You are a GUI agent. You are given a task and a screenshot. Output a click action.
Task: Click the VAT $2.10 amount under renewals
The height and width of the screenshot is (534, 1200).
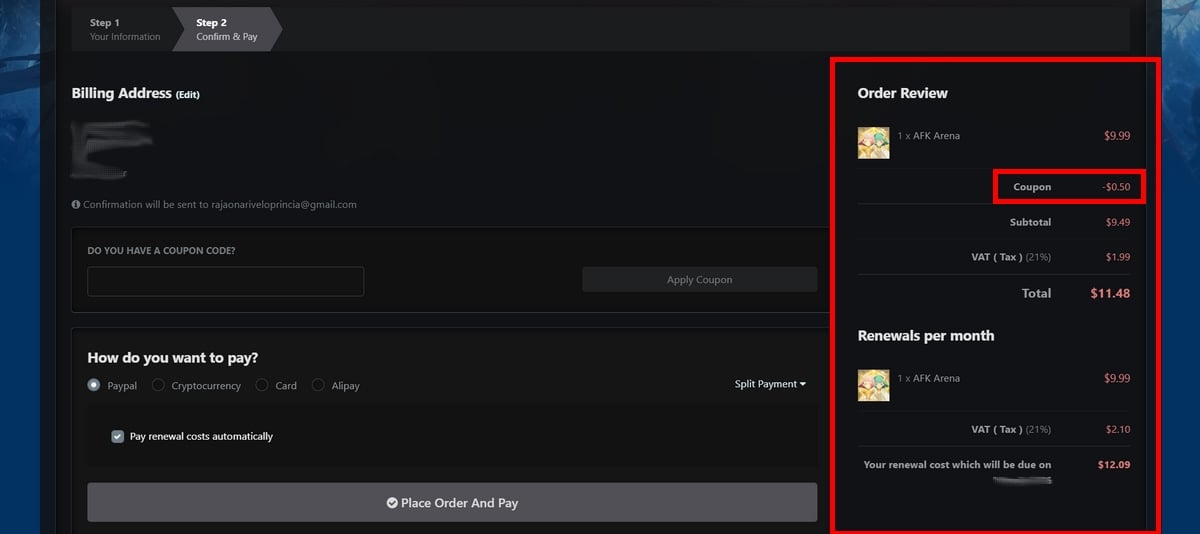click(x=1118, y=430)
